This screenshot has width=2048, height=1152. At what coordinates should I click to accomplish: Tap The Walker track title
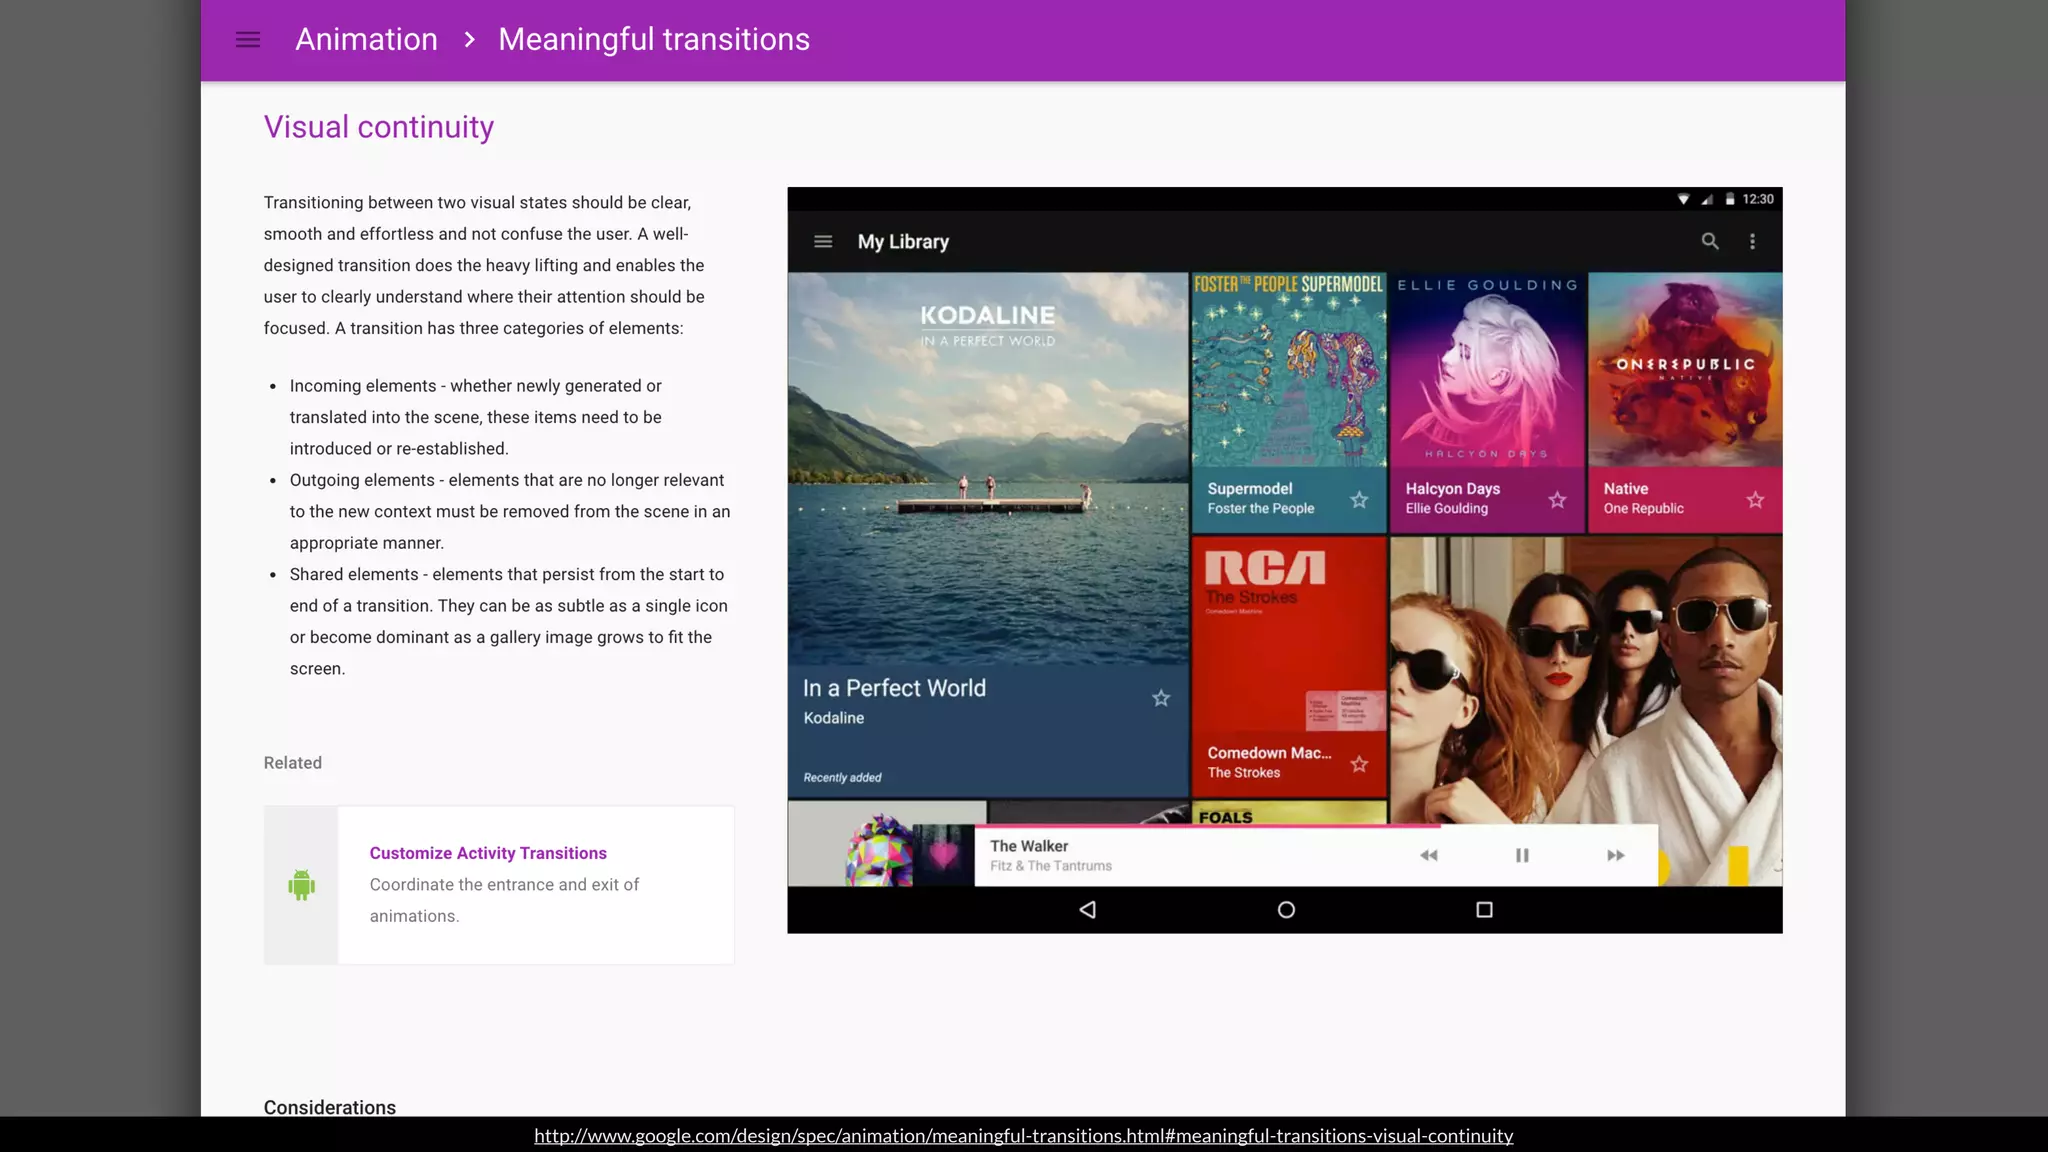pos(1029,846)
